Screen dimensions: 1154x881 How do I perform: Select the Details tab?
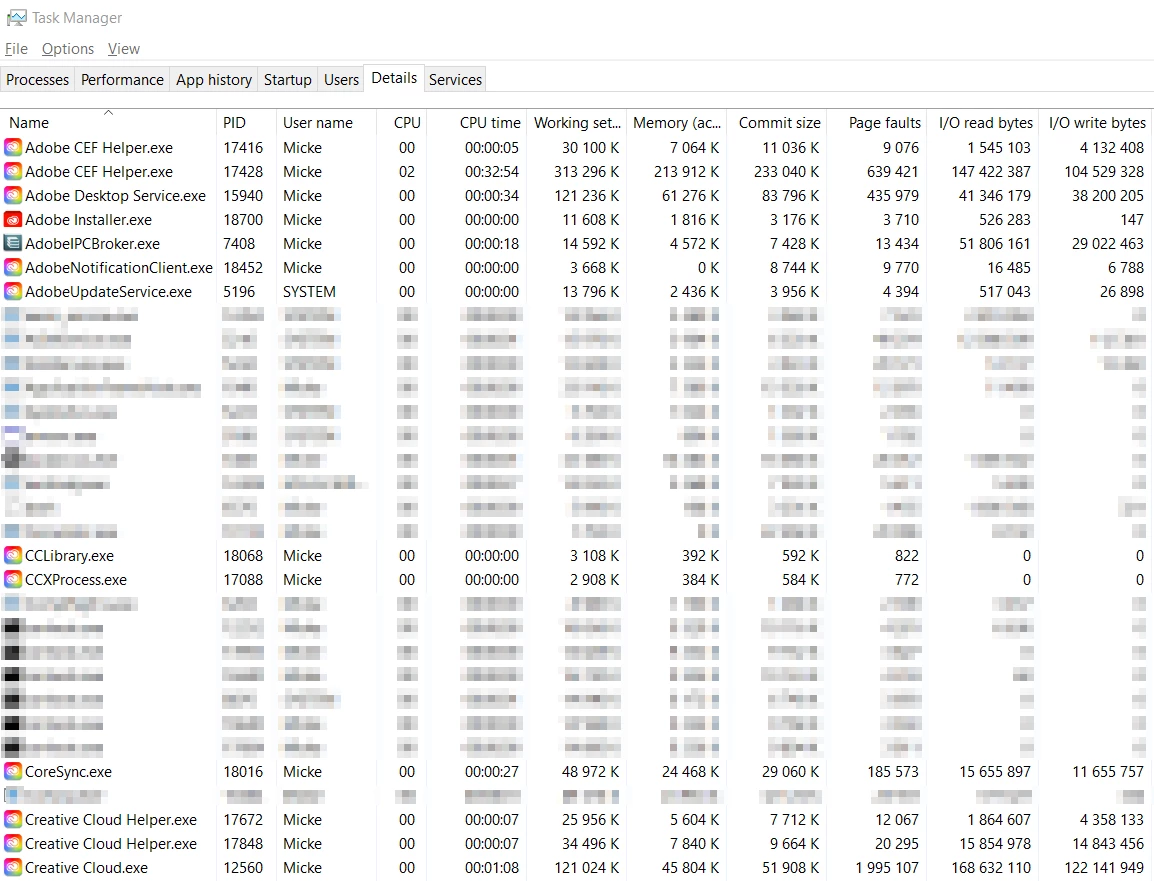[x=394, y=78]
